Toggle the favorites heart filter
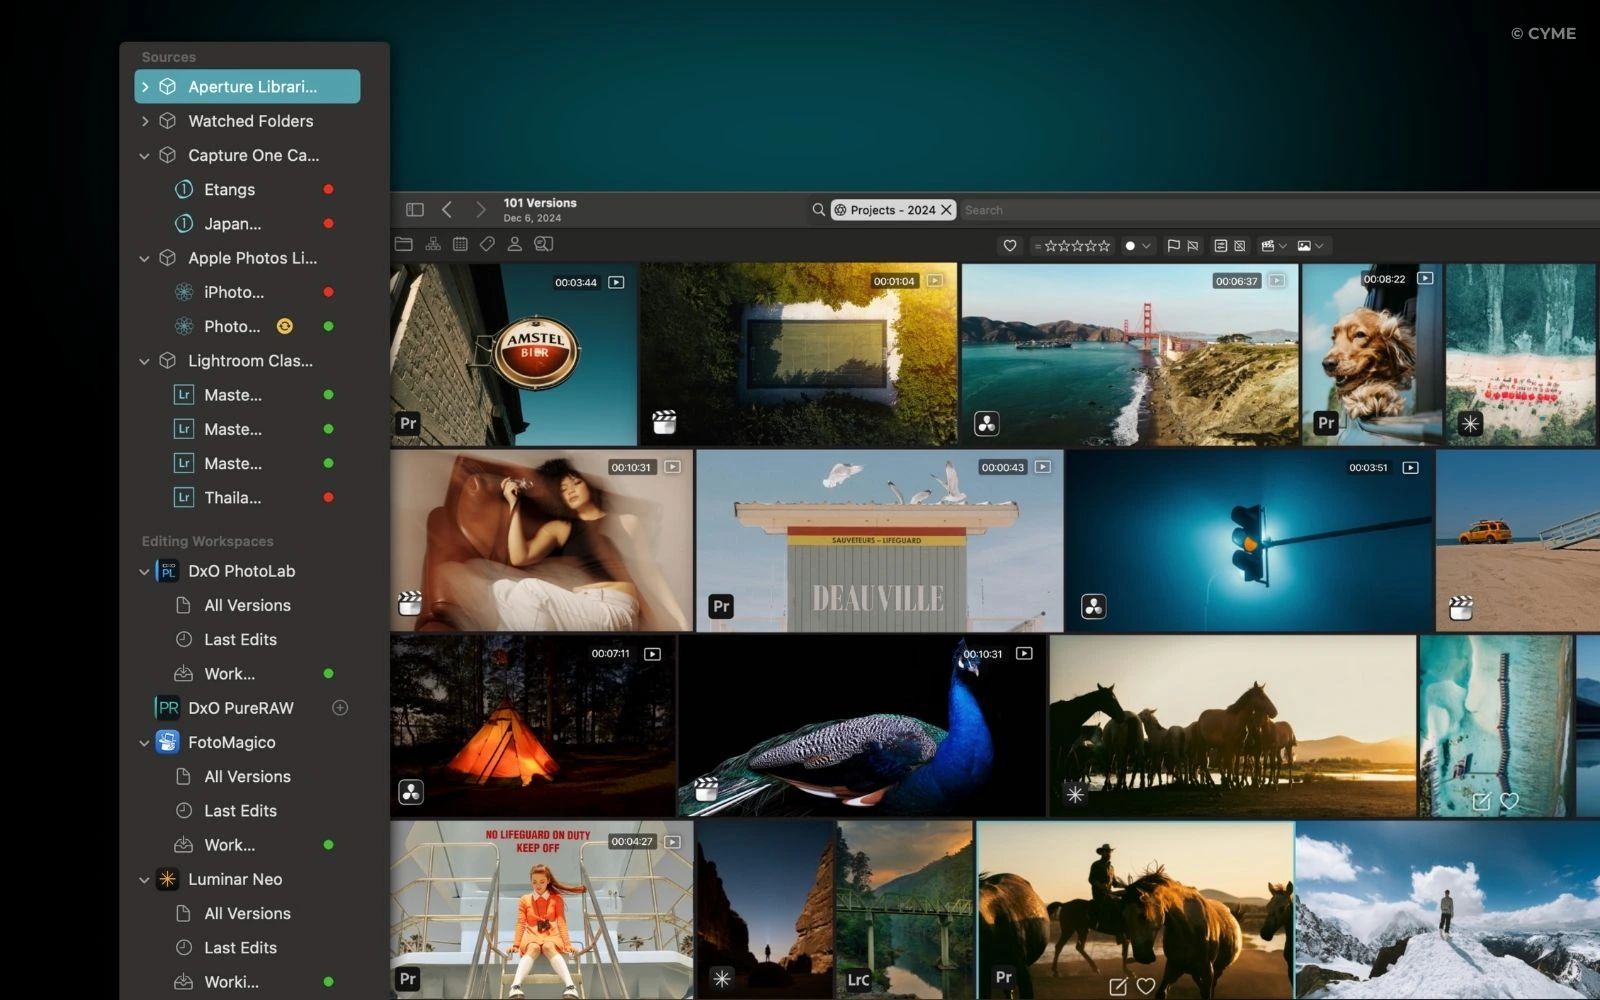1600x1000 pixels. click(x=1010, y=246)
